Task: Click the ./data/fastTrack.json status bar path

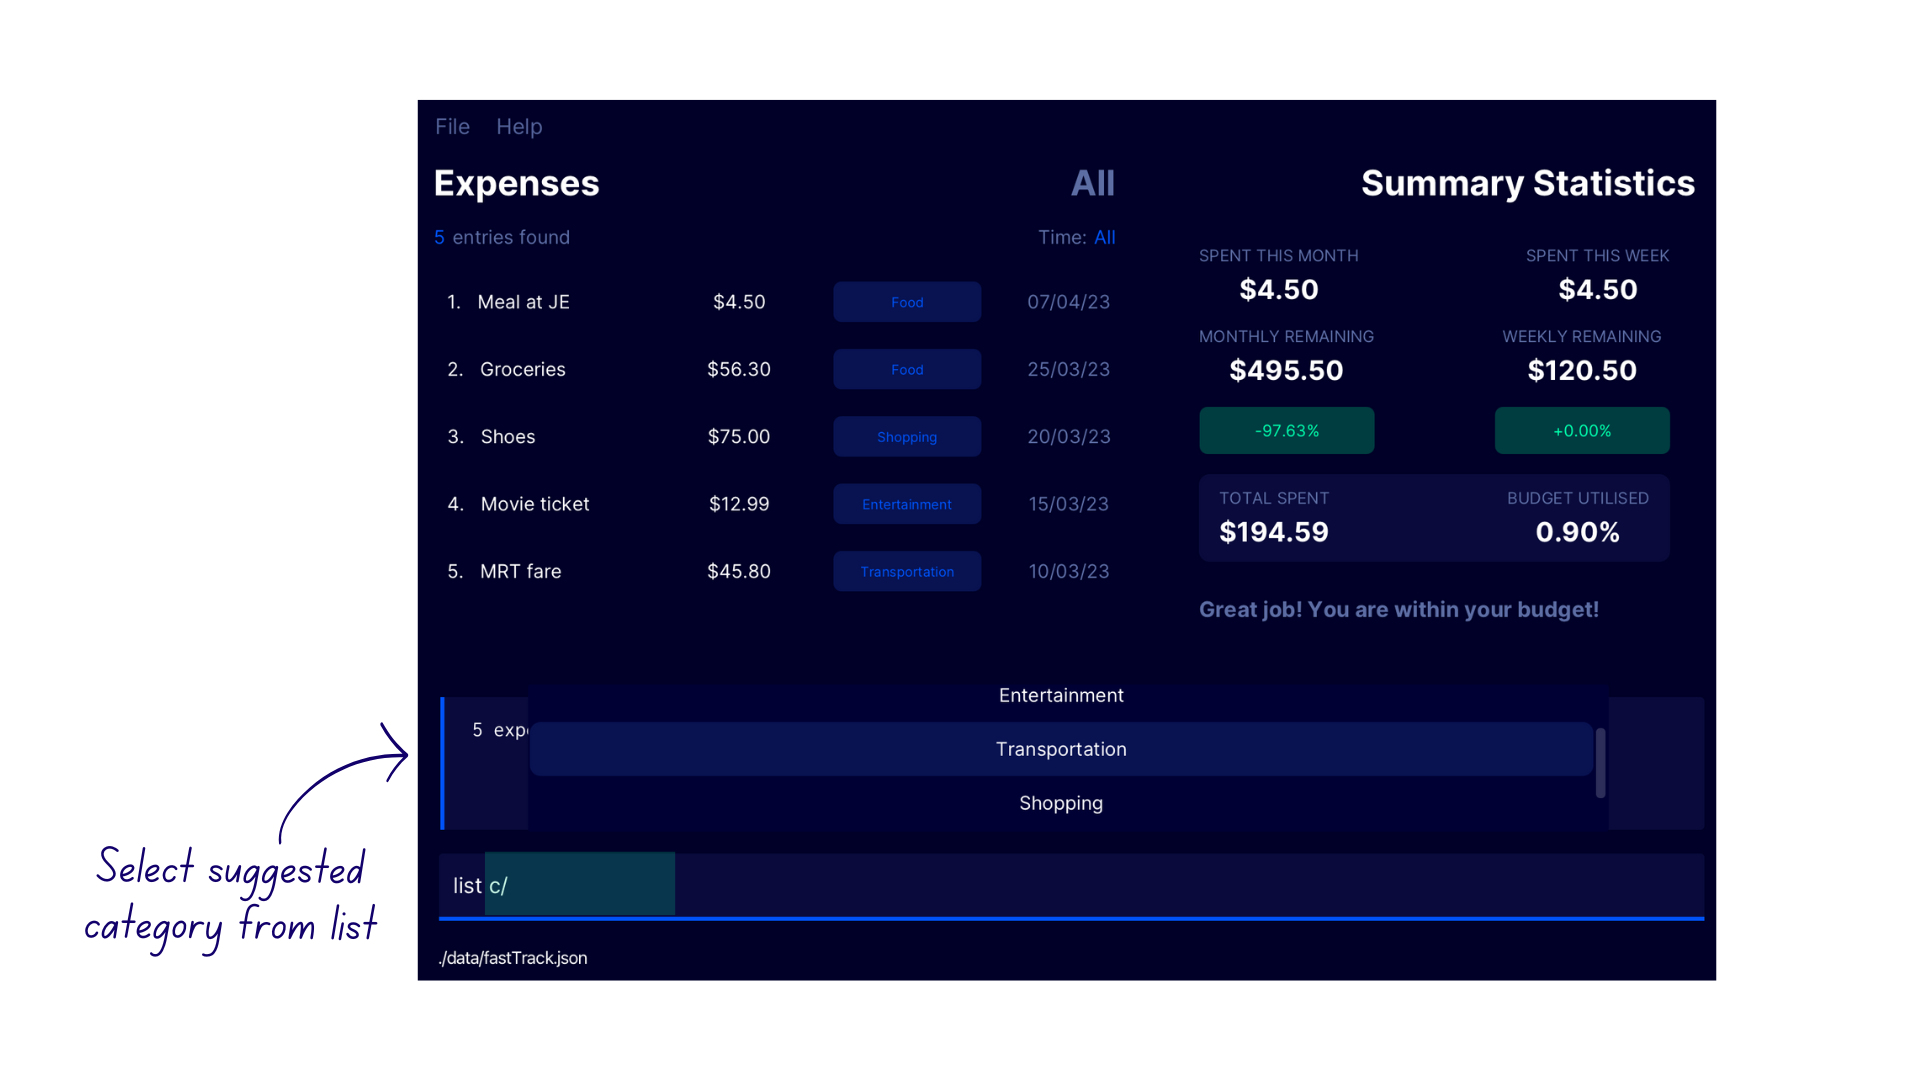Action: point(513,958)
